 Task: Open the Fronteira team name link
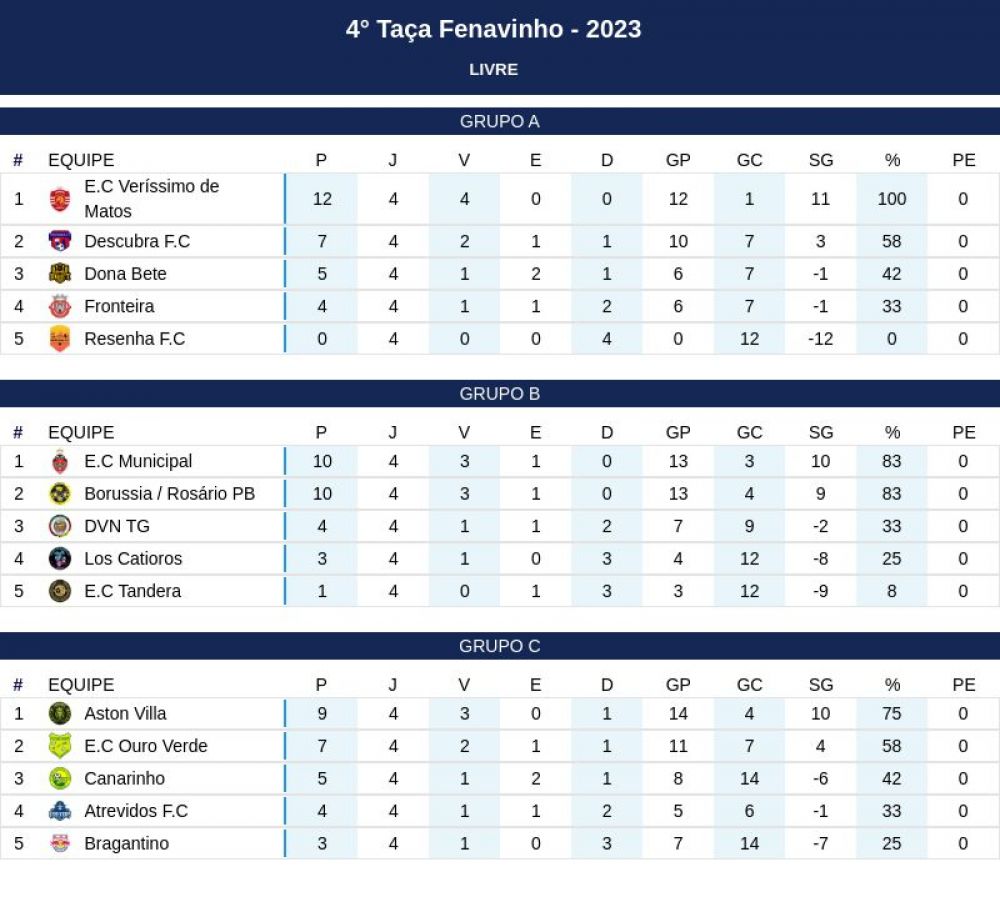(119, 306)
